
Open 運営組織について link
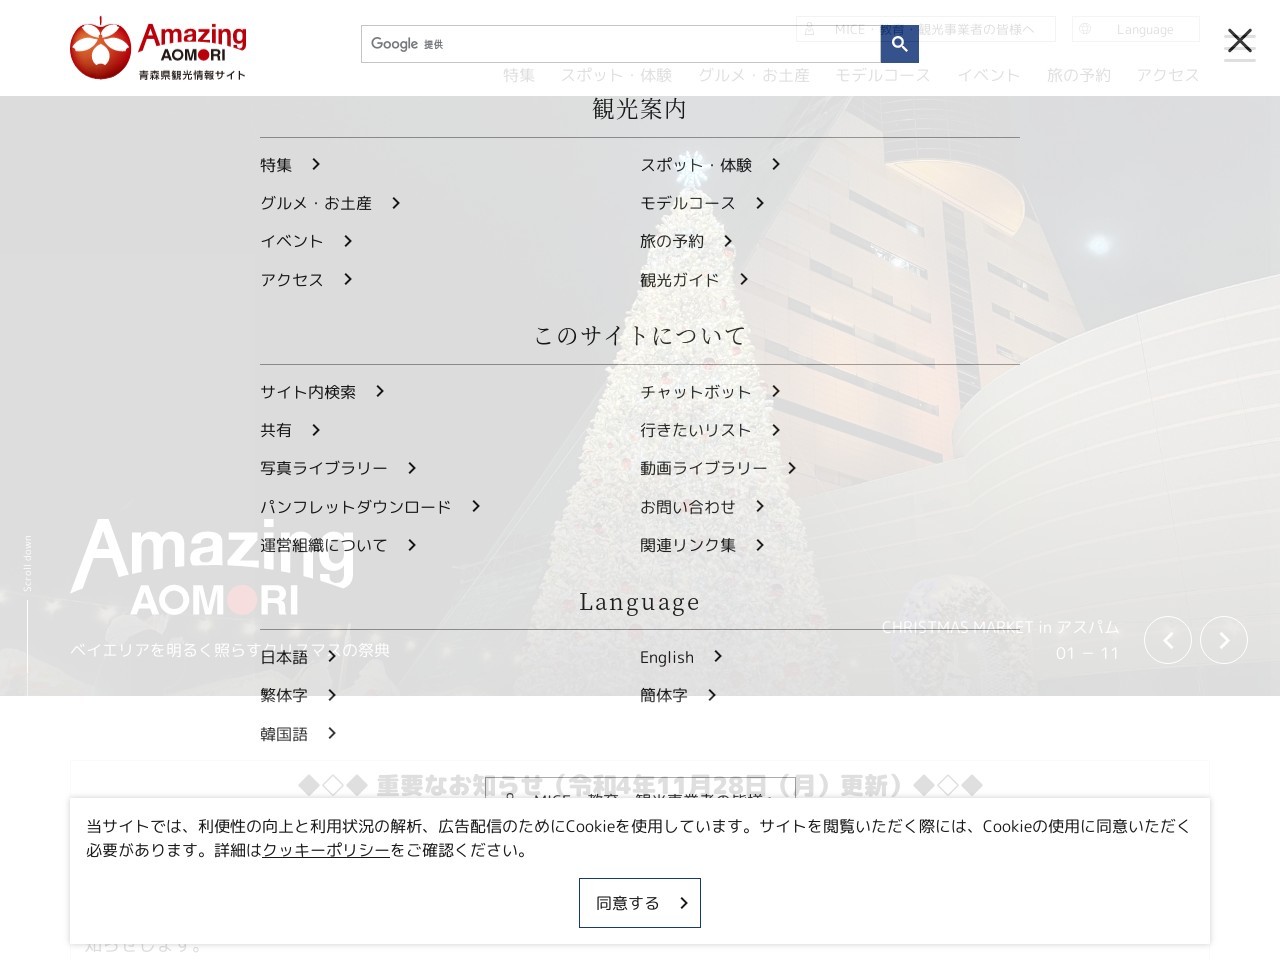tap(338, 545)
